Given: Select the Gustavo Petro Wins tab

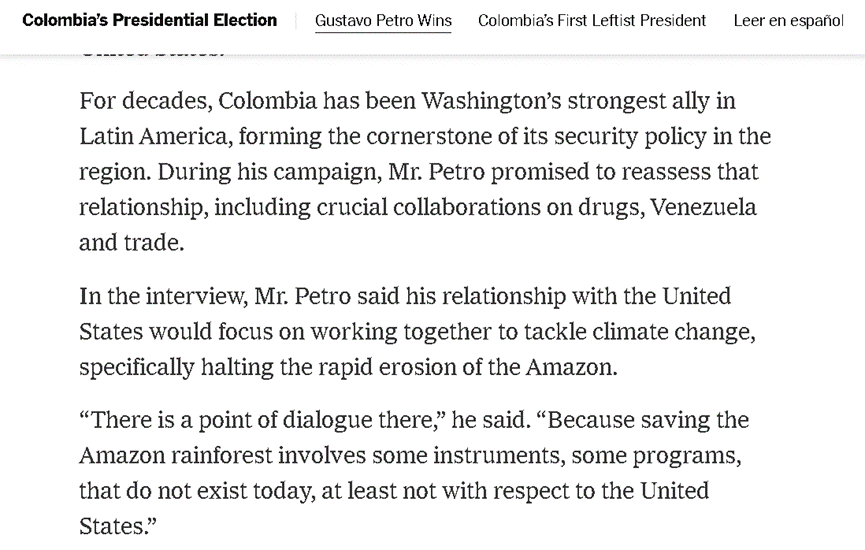Looking at the screenshot, I should pyautogui.click(x=383, y=20).
